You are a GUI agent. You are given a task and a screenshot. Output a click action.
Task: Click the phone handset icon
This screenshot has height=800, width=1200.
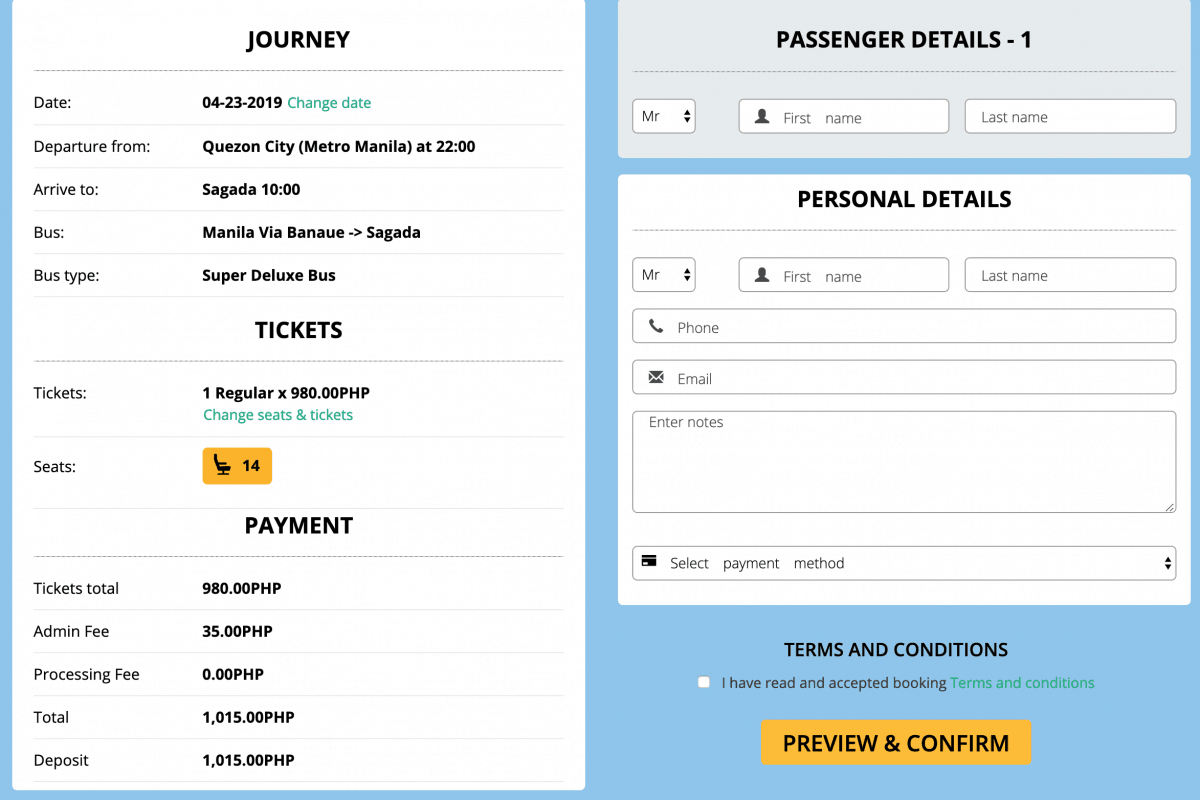pyautogui.click(x=656, y=326)
